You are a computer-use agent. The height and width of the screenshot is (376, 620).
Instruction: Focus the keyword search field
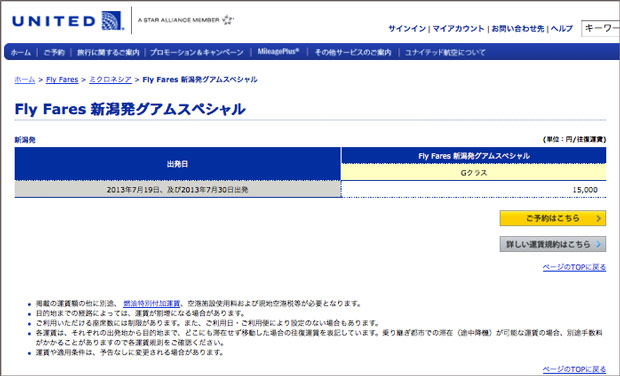[600, 28]
